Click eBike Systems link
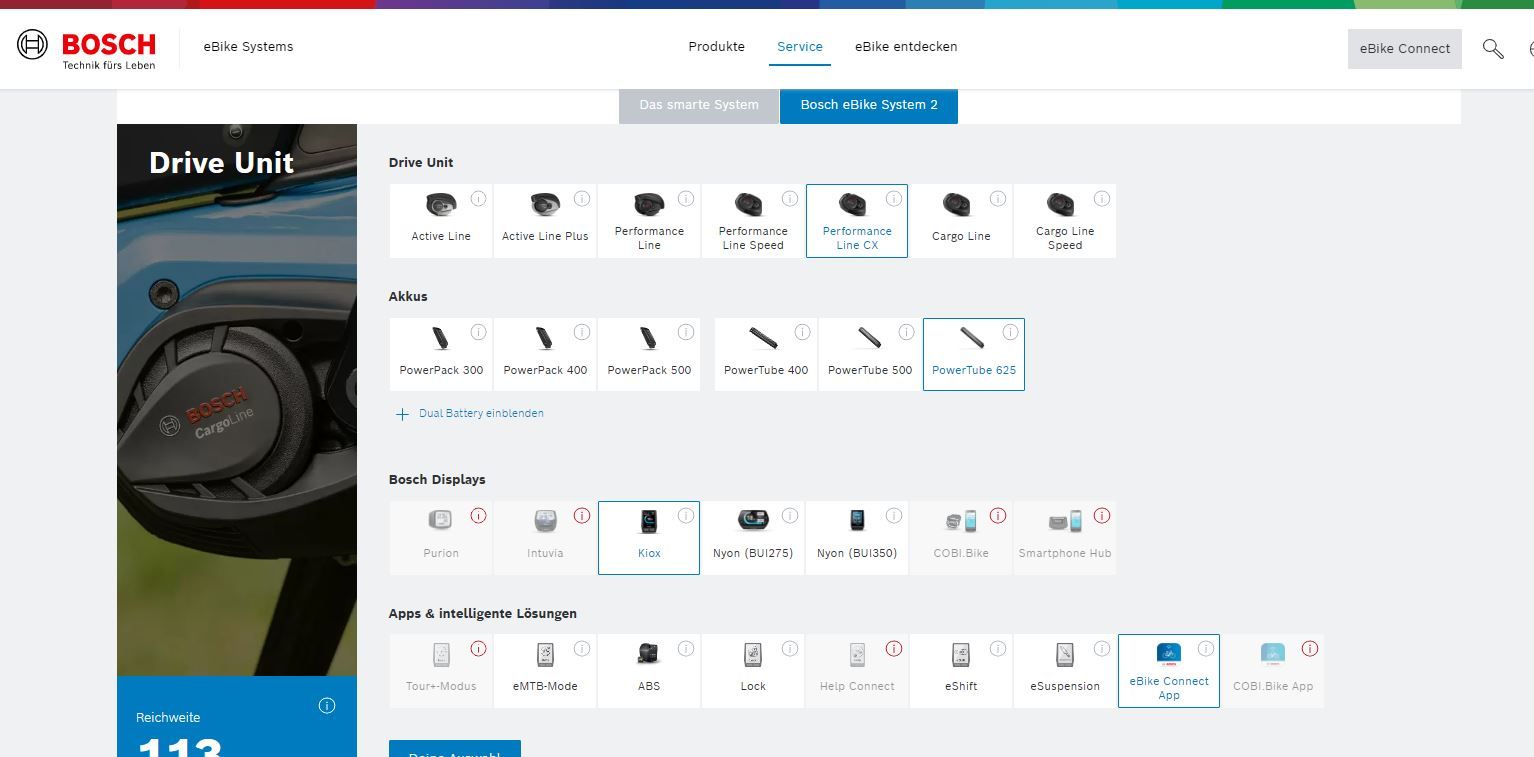The height and width of the screenshot is (757, 1534). coord(248,47)
